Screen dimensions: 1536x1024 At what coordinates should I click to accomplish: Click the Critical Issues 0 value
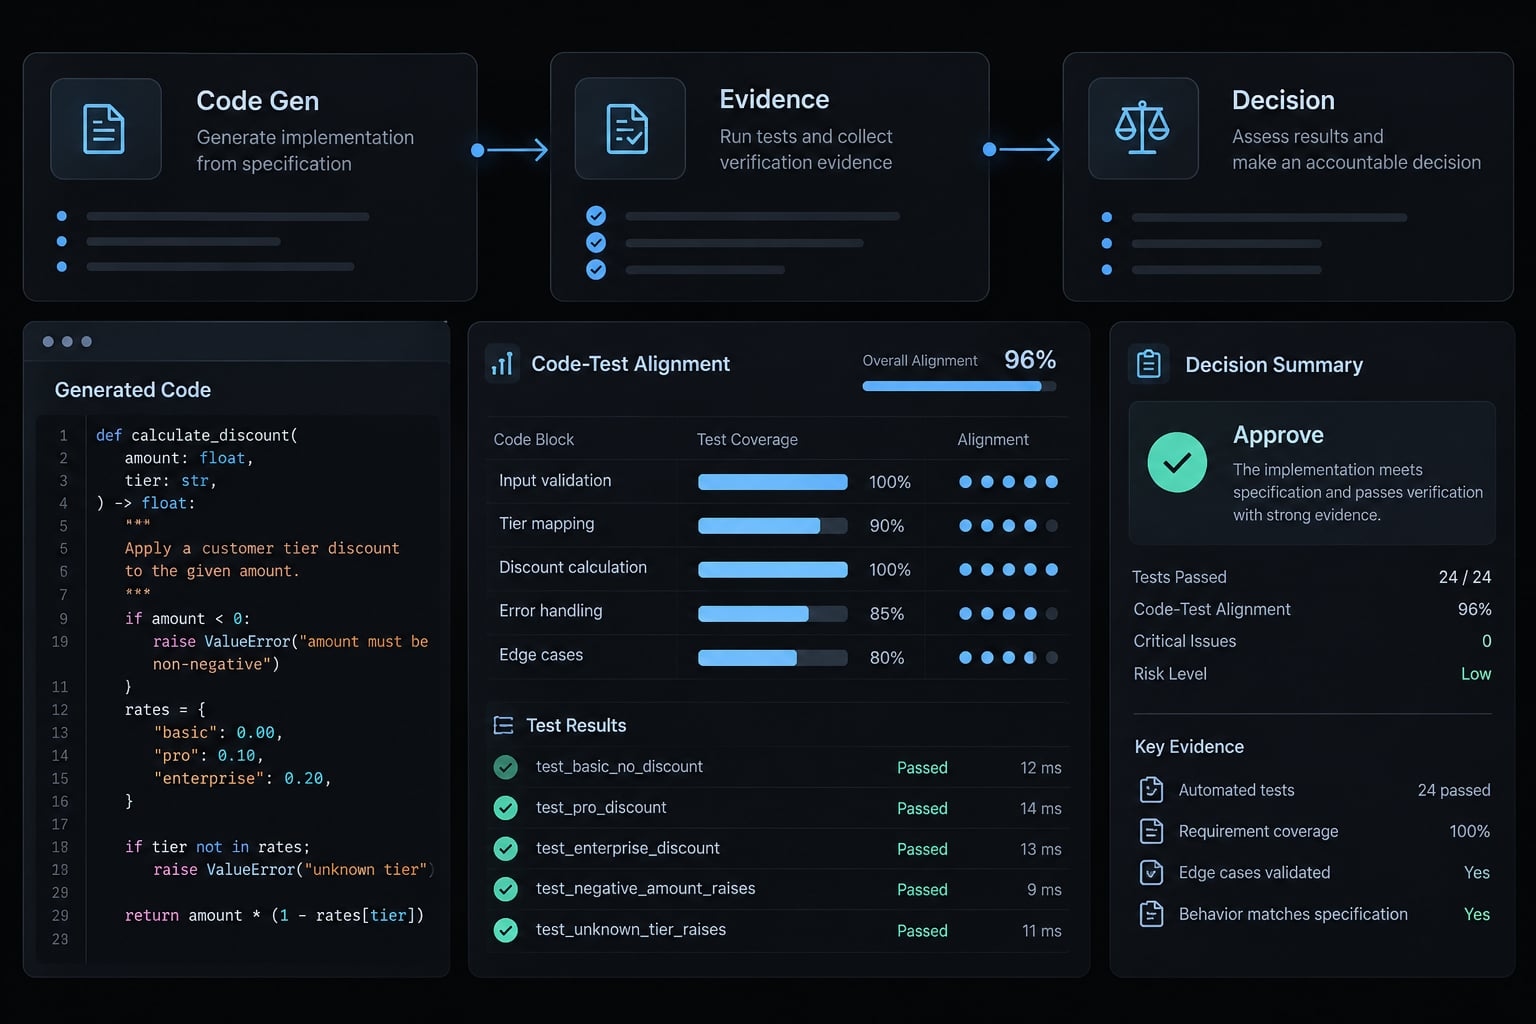point(1487,641)
